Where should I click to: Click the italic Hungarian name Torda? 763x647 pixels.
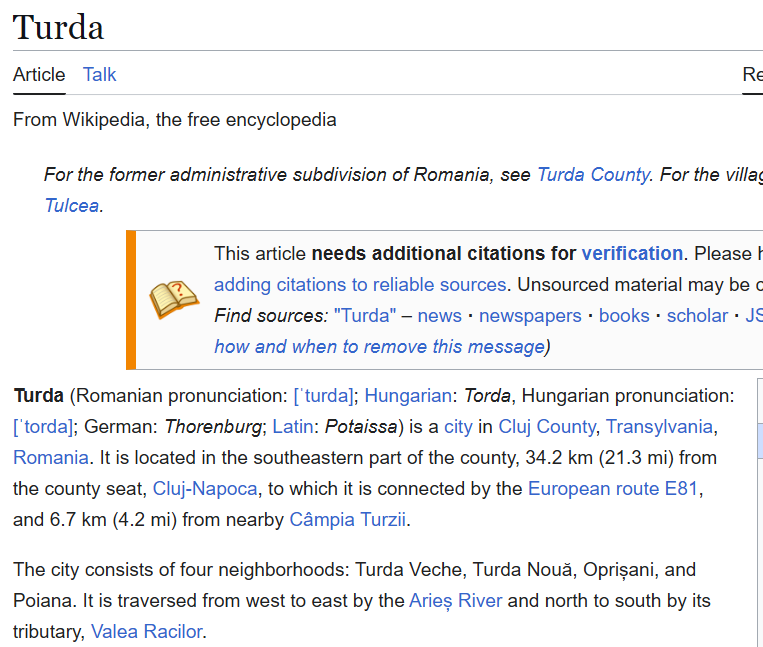(487, 396)
